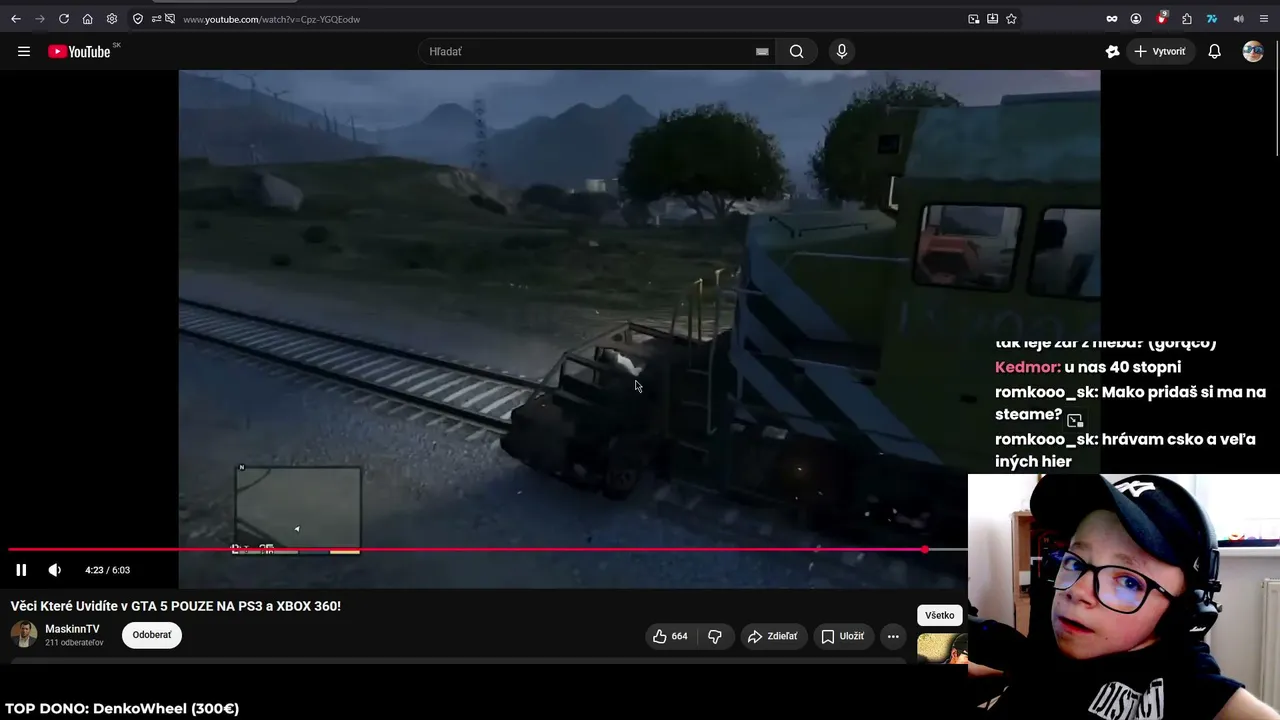Click the 4:23 / 6:03 time display

(x=107, y=570)
